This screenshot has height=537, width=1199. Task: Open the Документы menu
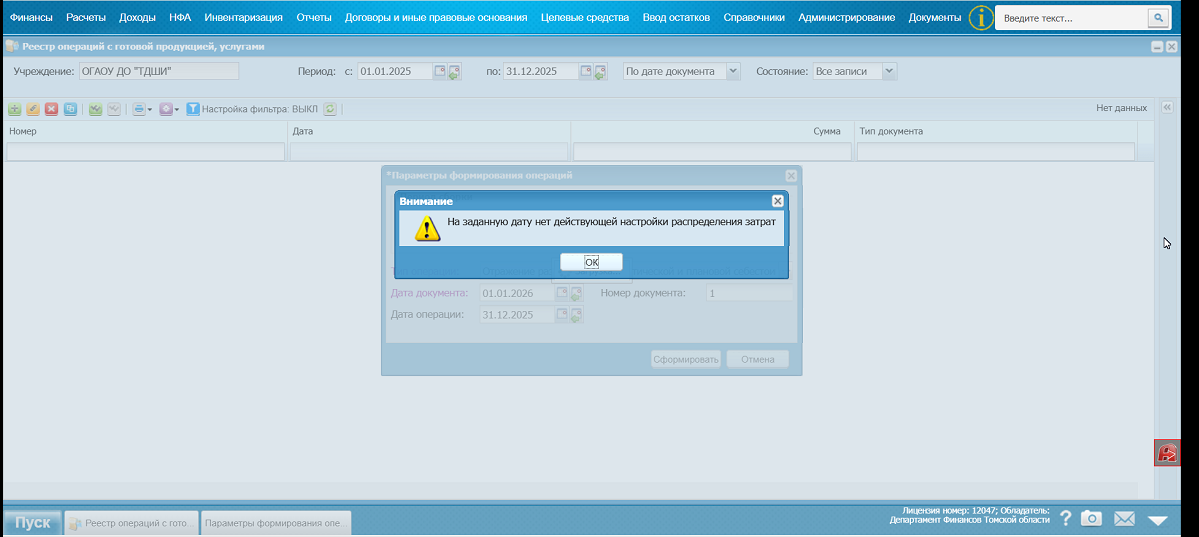coord(934,17)
